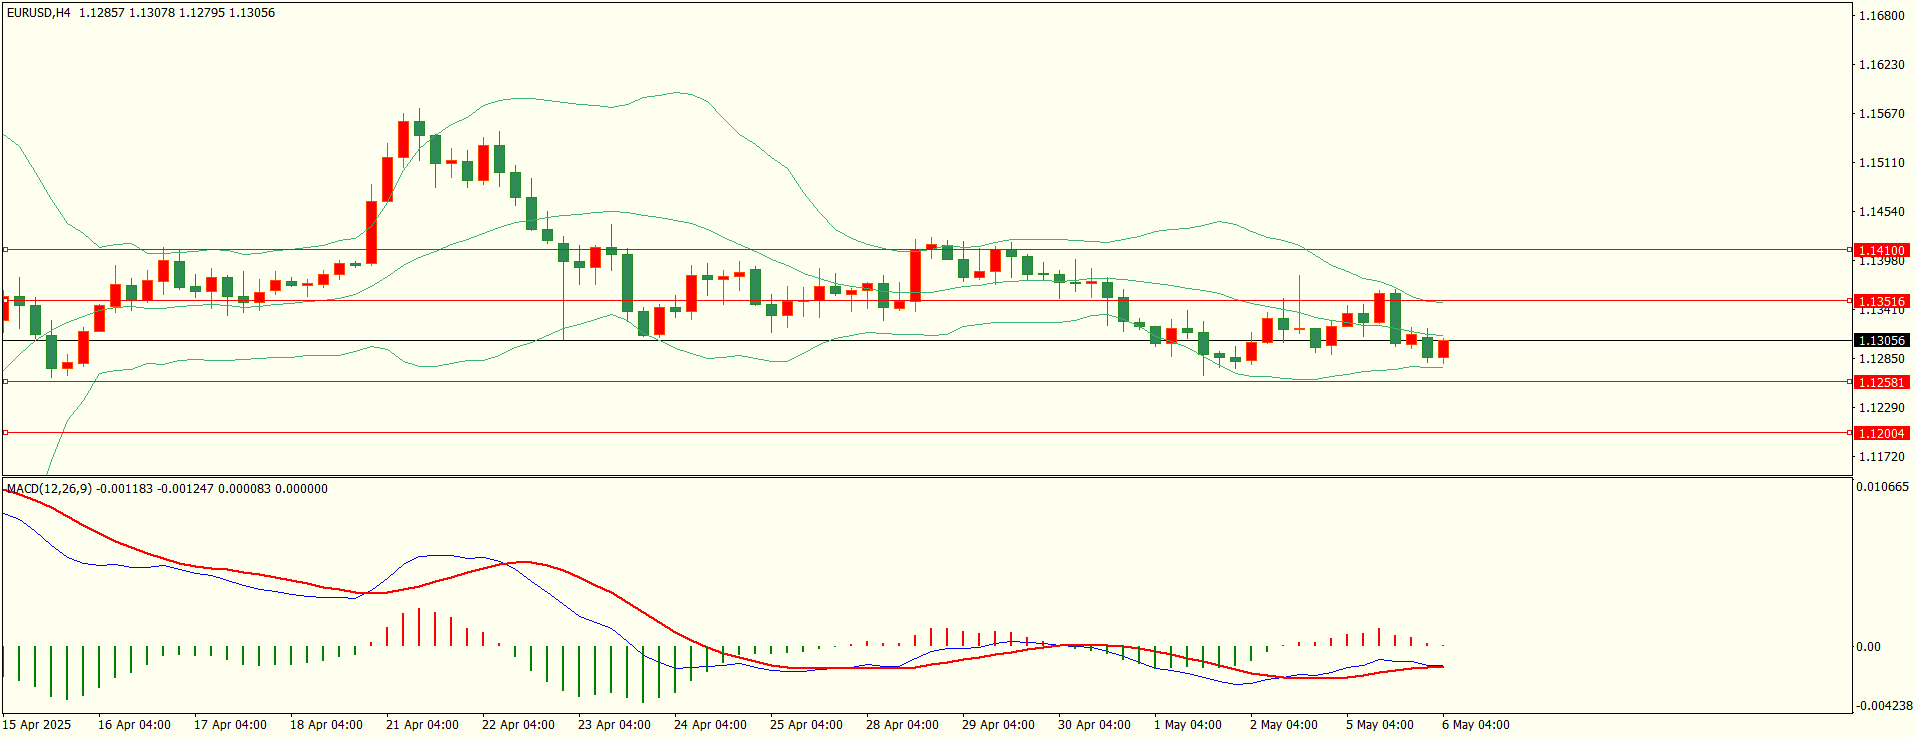Click the 1.12850 price scale value
Viewport: 1916px width, 737px height.
(x=1881, y=359)
